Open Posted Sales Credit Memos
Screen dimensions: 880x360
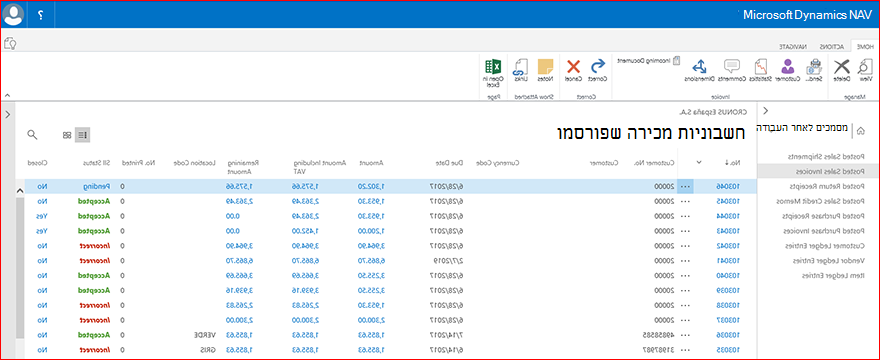click(x=820, y=201)
